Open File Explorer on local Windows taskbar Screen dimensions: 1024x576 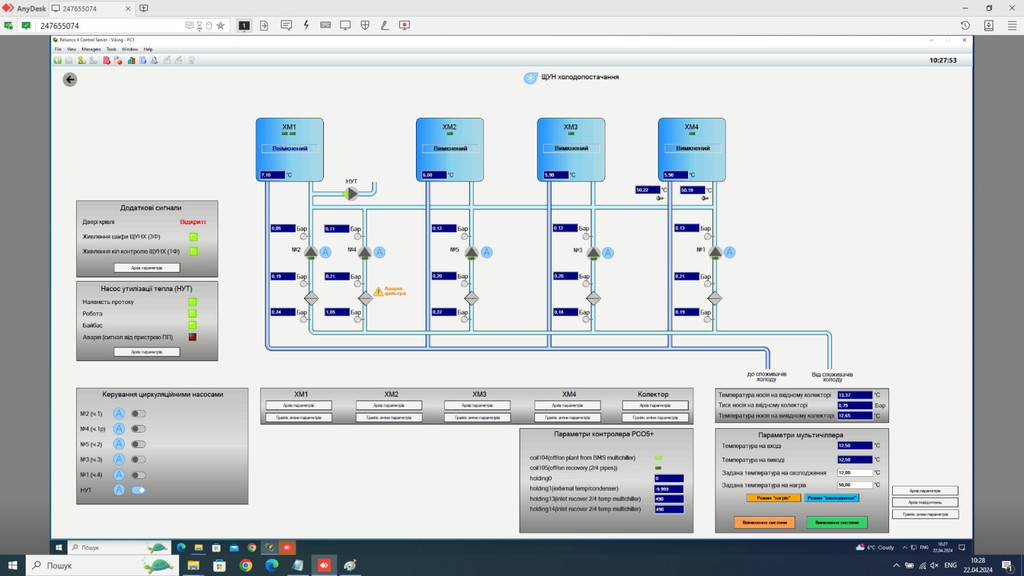coord(193,566)
